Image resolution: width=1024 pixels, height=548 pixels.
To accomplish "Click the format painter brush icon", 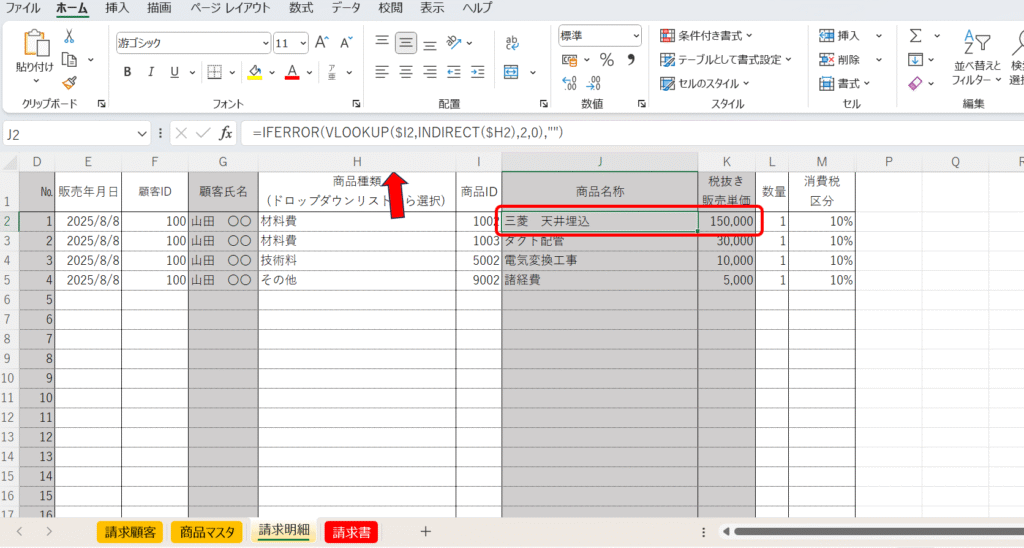I will (69, 83).
